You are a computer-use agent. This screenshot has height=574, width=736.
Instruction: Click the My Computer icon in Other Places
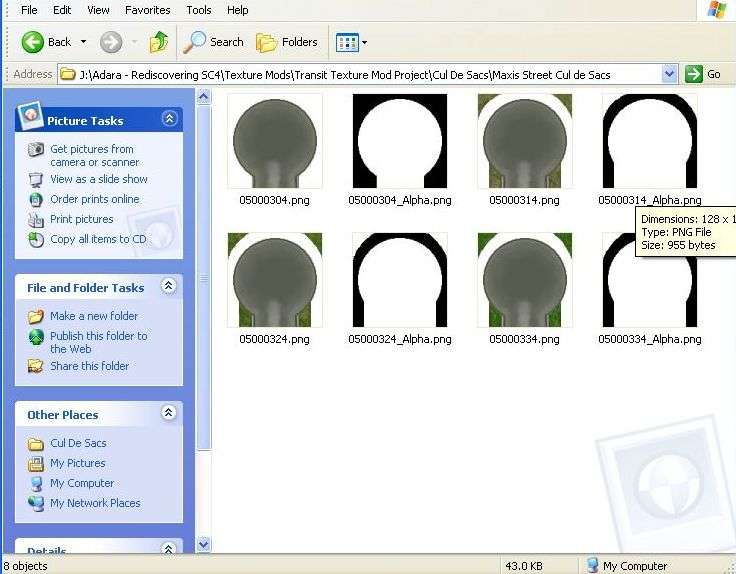pyautogui.click(x=36, y=483)
